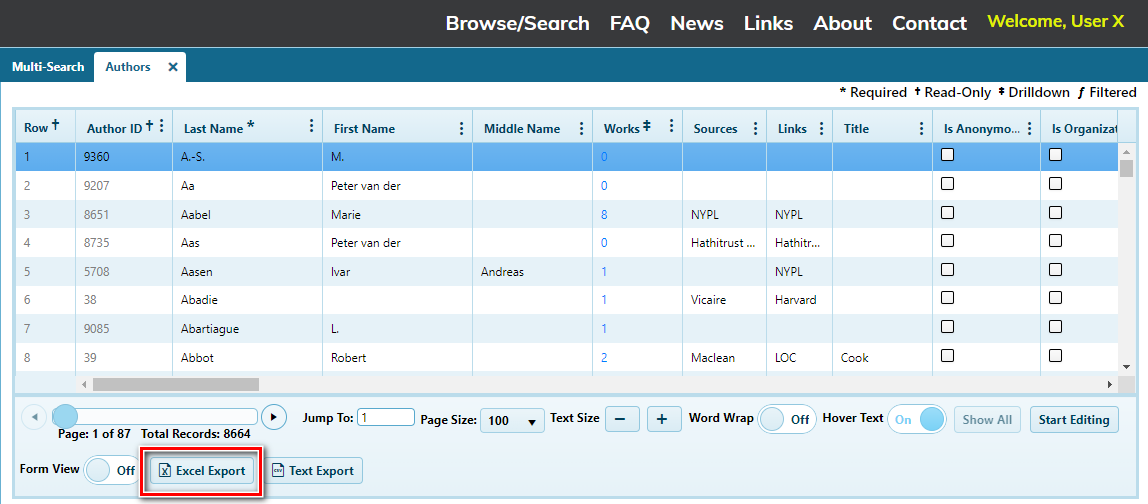Screen dimensions: 1148x504
Task: Switch to the Multi-Search tab
Action: click(48, 67)
